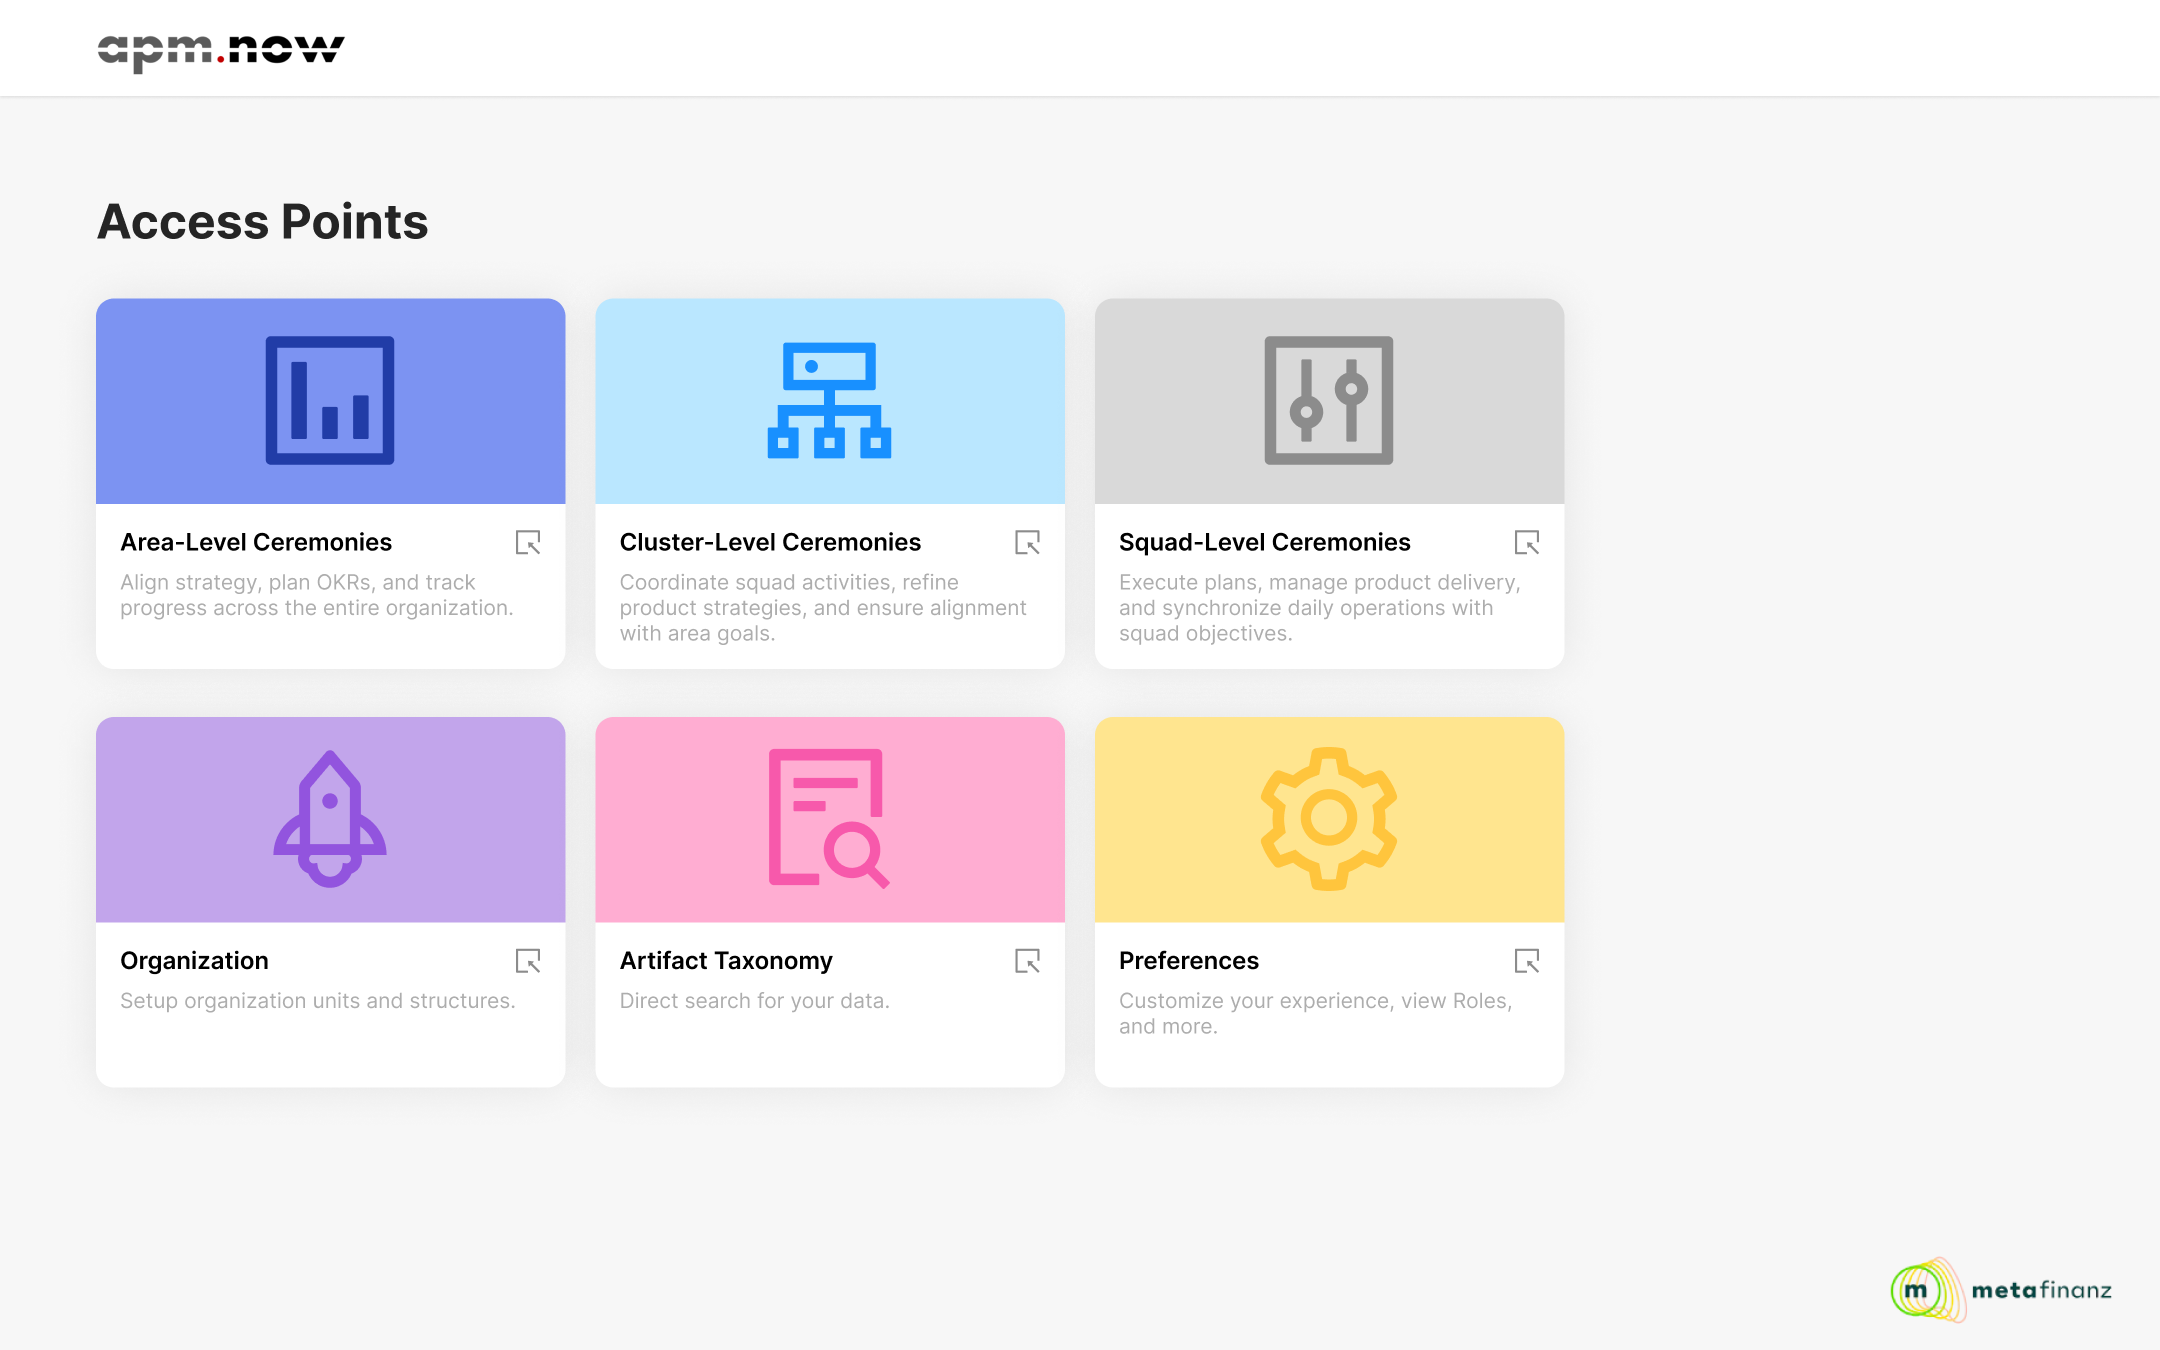Click the sliders icon on Squad-Level card
The height and width of the screenshot is (1350, 2160).
[x=1328, y=400]
